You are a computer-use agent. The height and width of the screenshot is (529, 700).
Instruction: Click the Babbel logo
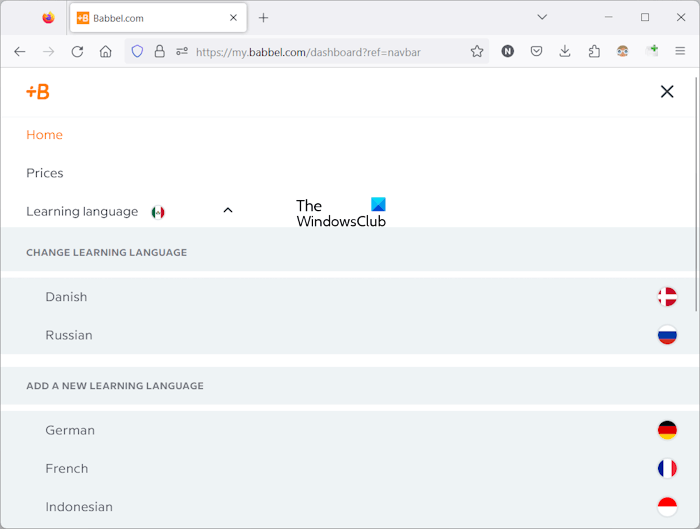tap(38, 92)
